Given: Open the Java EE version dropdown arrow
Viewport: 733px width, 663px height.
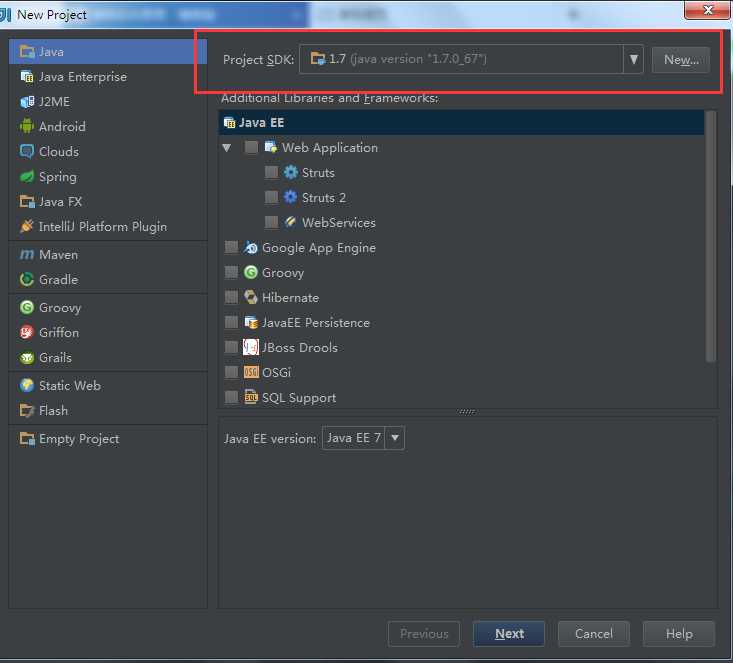Looking at the screenshot, I should point(395,438).
